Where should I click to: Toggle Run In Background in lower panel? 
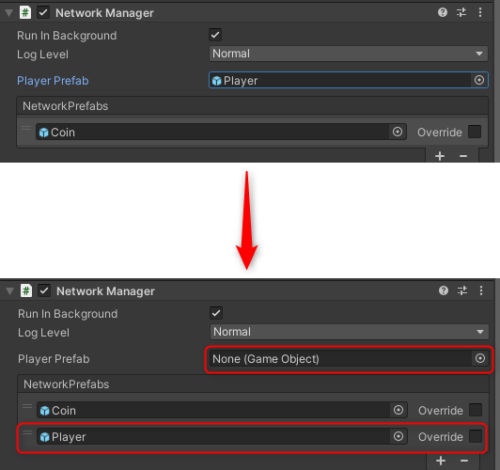[216, 313]
